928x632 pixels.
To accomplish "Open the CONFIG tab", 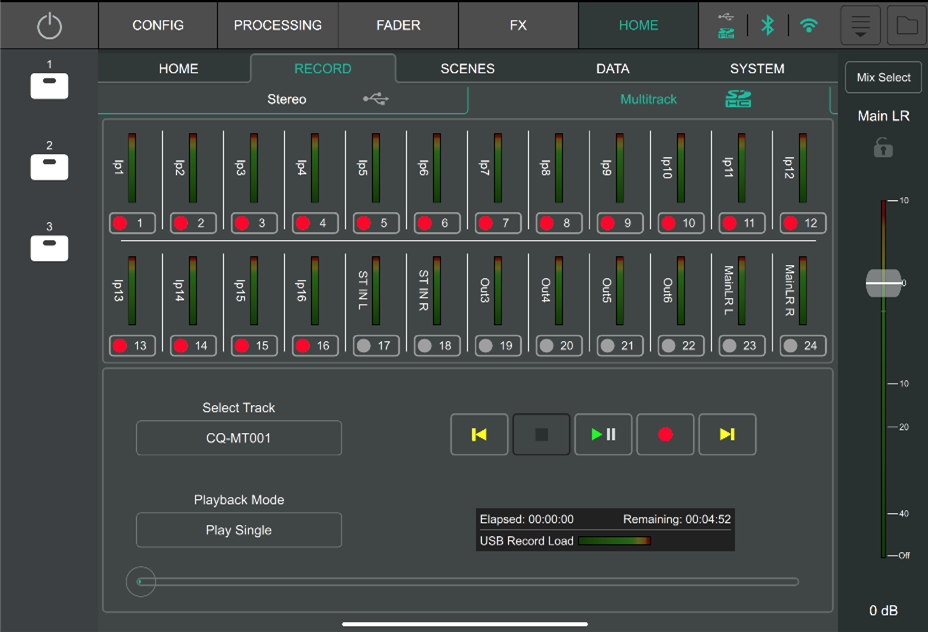I will point(158,25).
